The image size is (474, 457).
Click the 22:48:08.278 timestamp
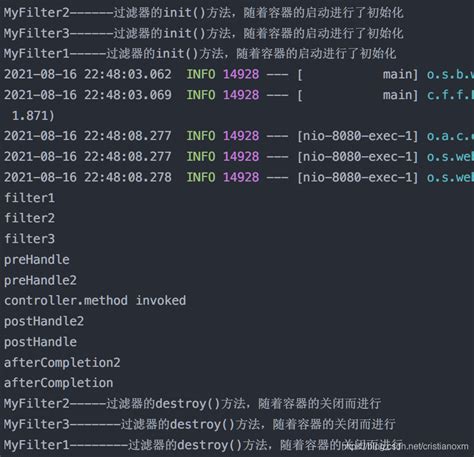[x=128, y=177]
